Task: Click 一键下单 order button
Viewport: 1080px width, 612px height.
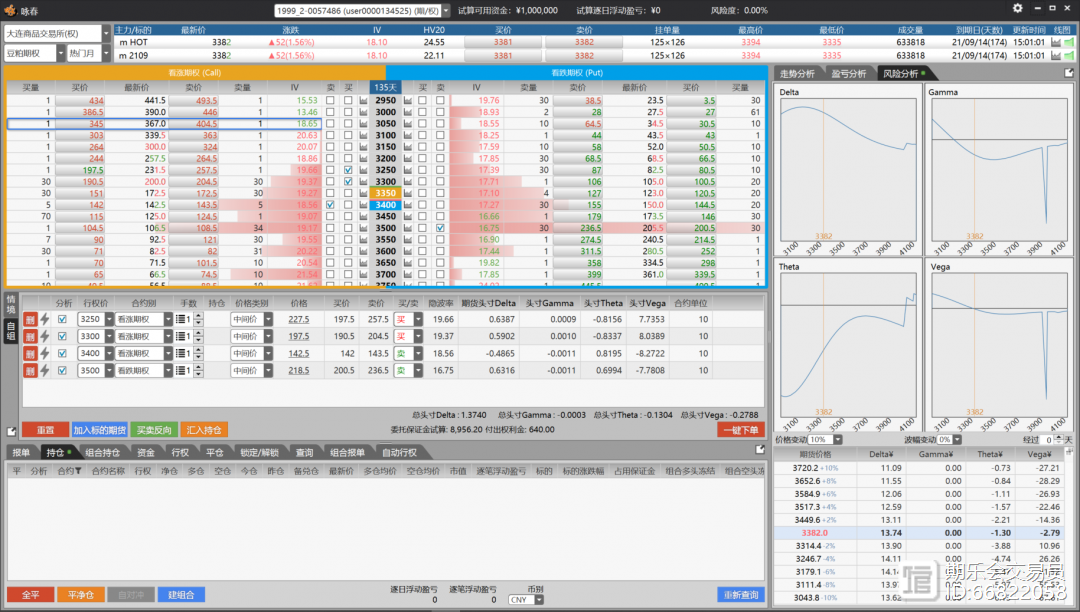Action: tap(741, 430)
